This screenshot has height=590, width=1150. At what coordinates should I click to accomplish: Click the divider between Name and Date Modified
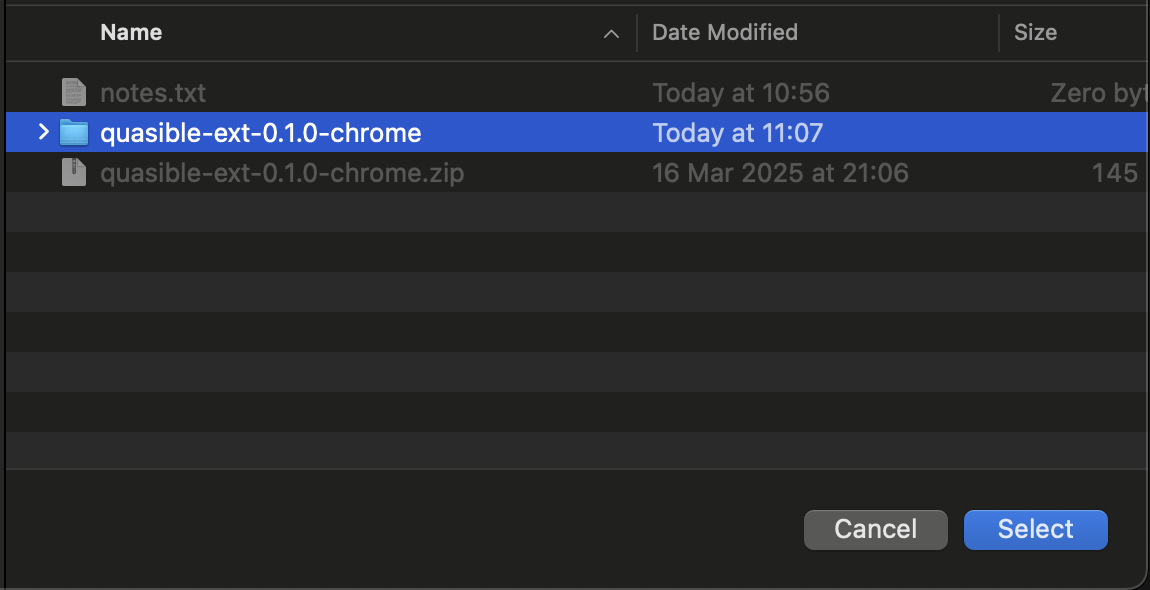[x=637, y=33]
